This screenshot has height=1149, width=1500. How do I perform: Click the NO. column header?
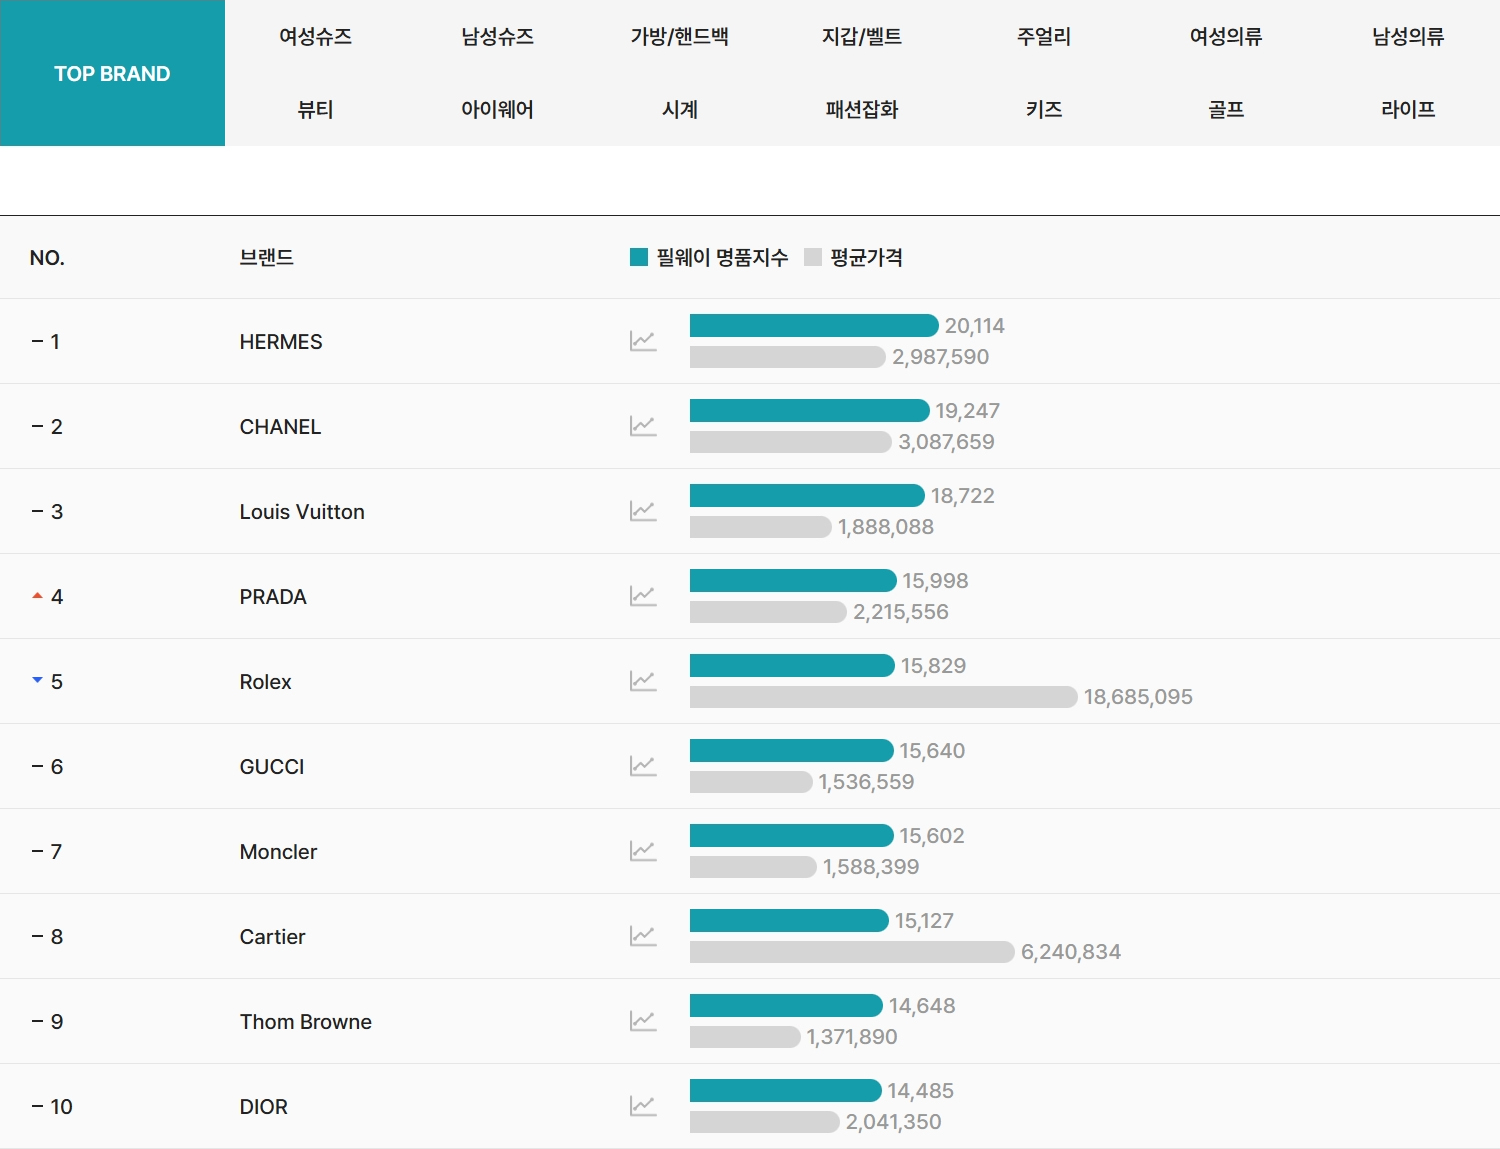pos(47,258)
